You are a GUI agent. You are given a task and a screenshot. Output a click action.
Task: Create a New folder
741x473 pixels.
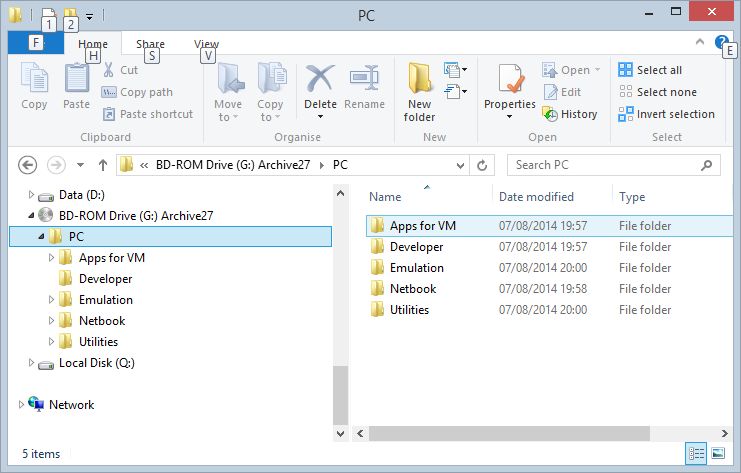(x=419, y=92)
